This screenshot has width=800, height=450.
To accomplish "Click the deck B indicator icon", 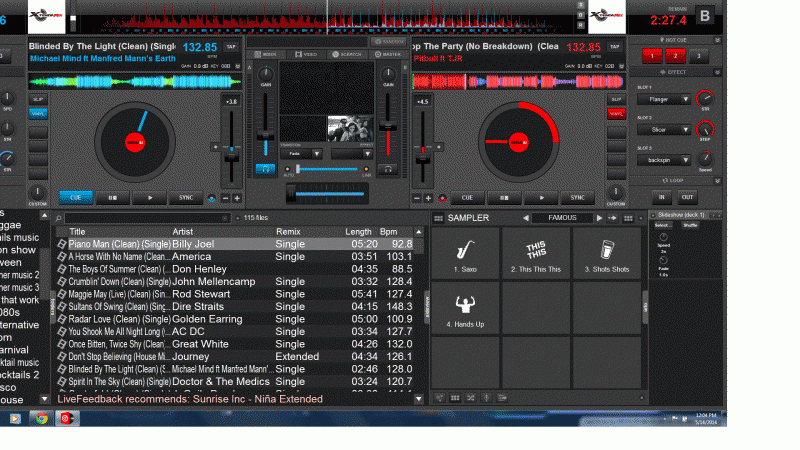I will [x=705, y=16].
